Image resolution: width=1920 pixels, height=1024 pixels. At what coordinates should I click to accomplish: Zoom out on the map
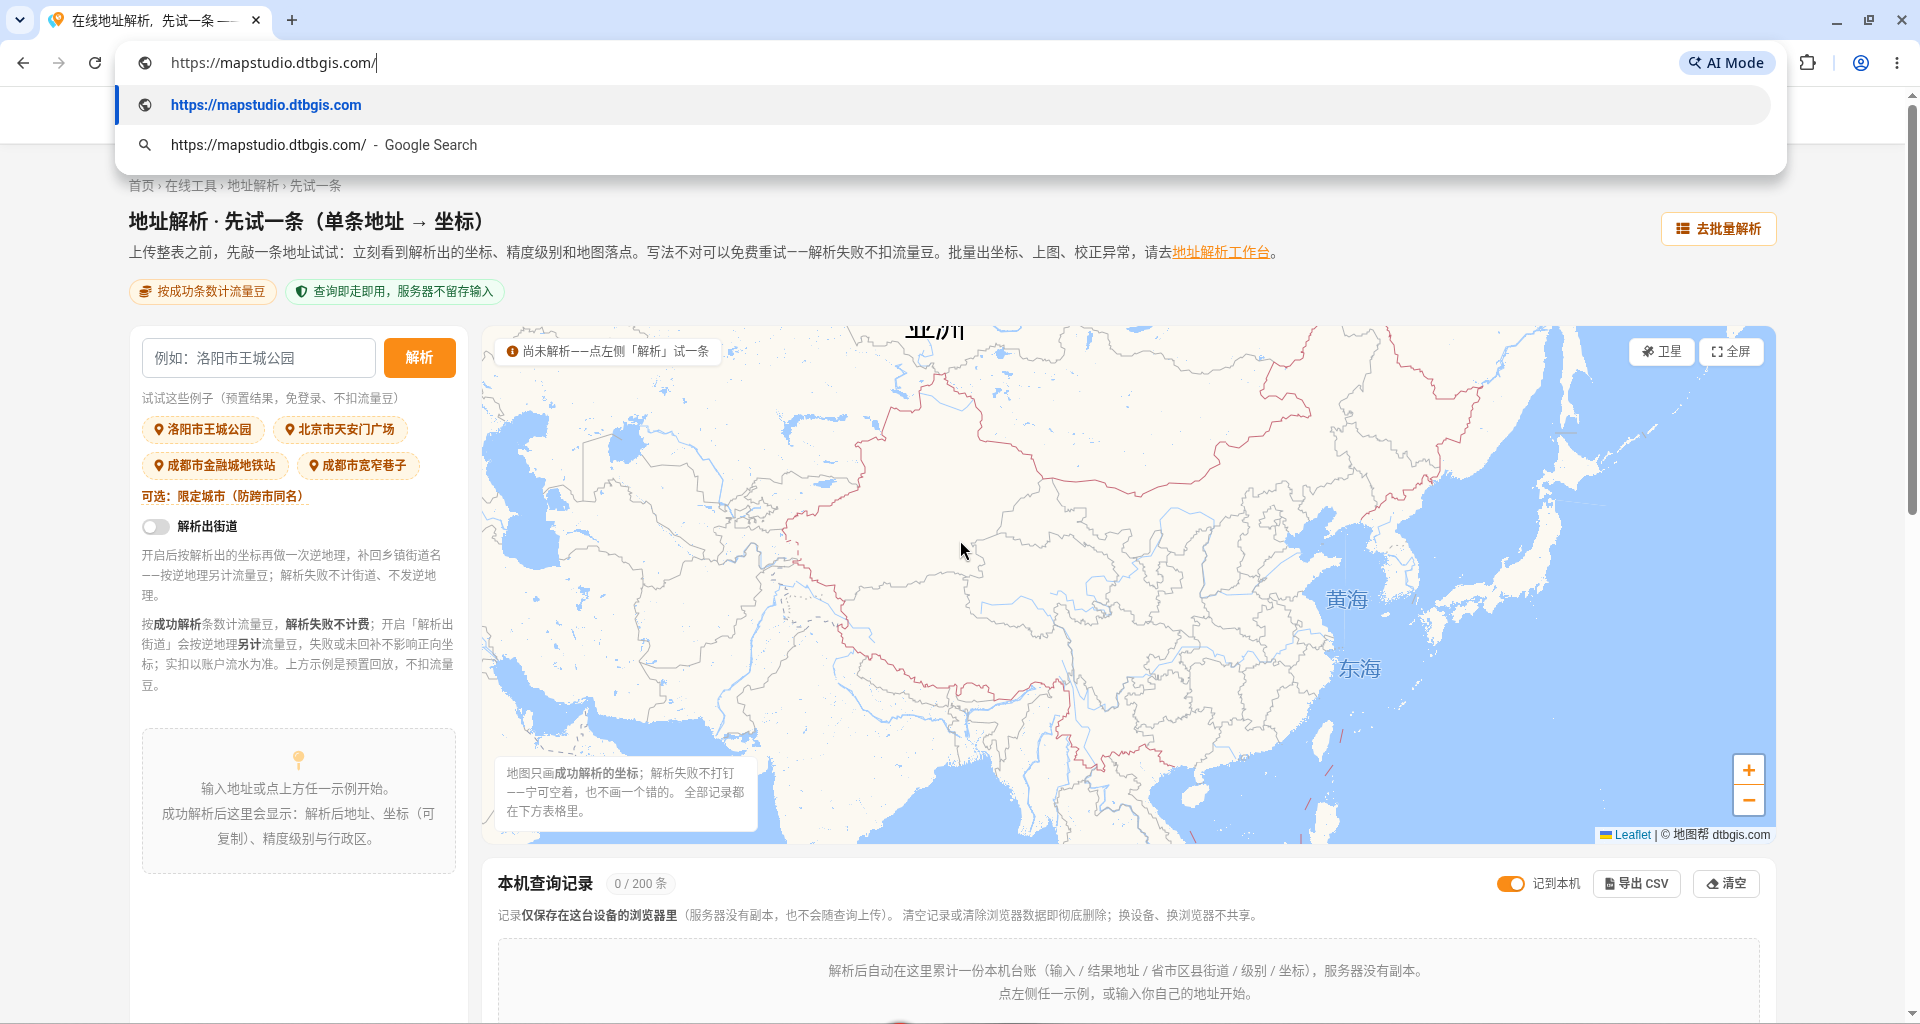click(x=1749, y=801)
